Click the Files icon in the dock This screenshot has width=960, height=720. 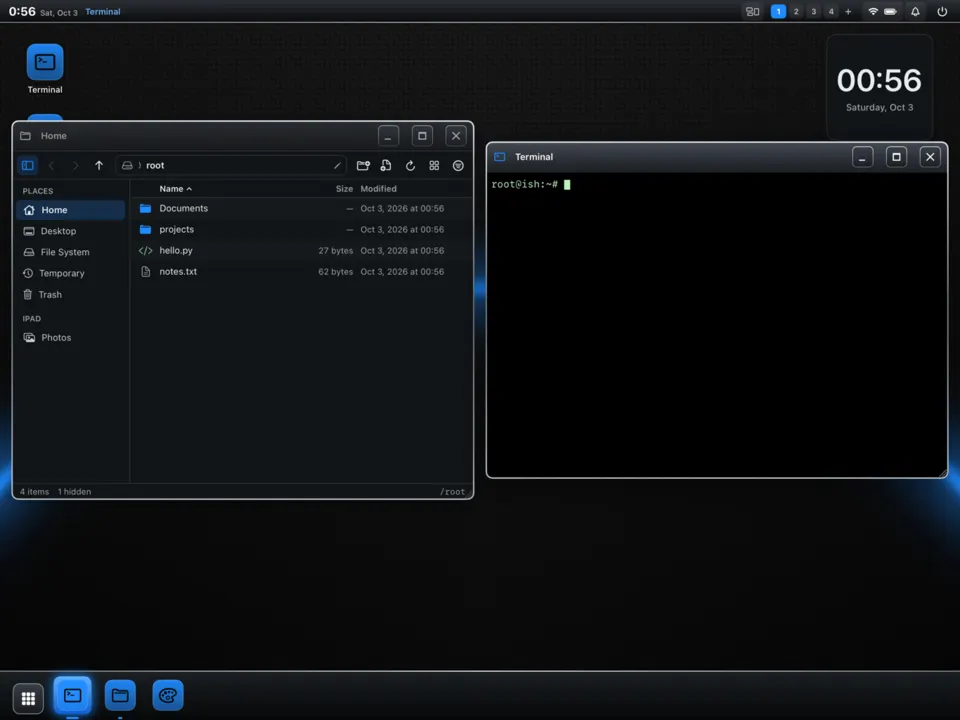point(120,696)
